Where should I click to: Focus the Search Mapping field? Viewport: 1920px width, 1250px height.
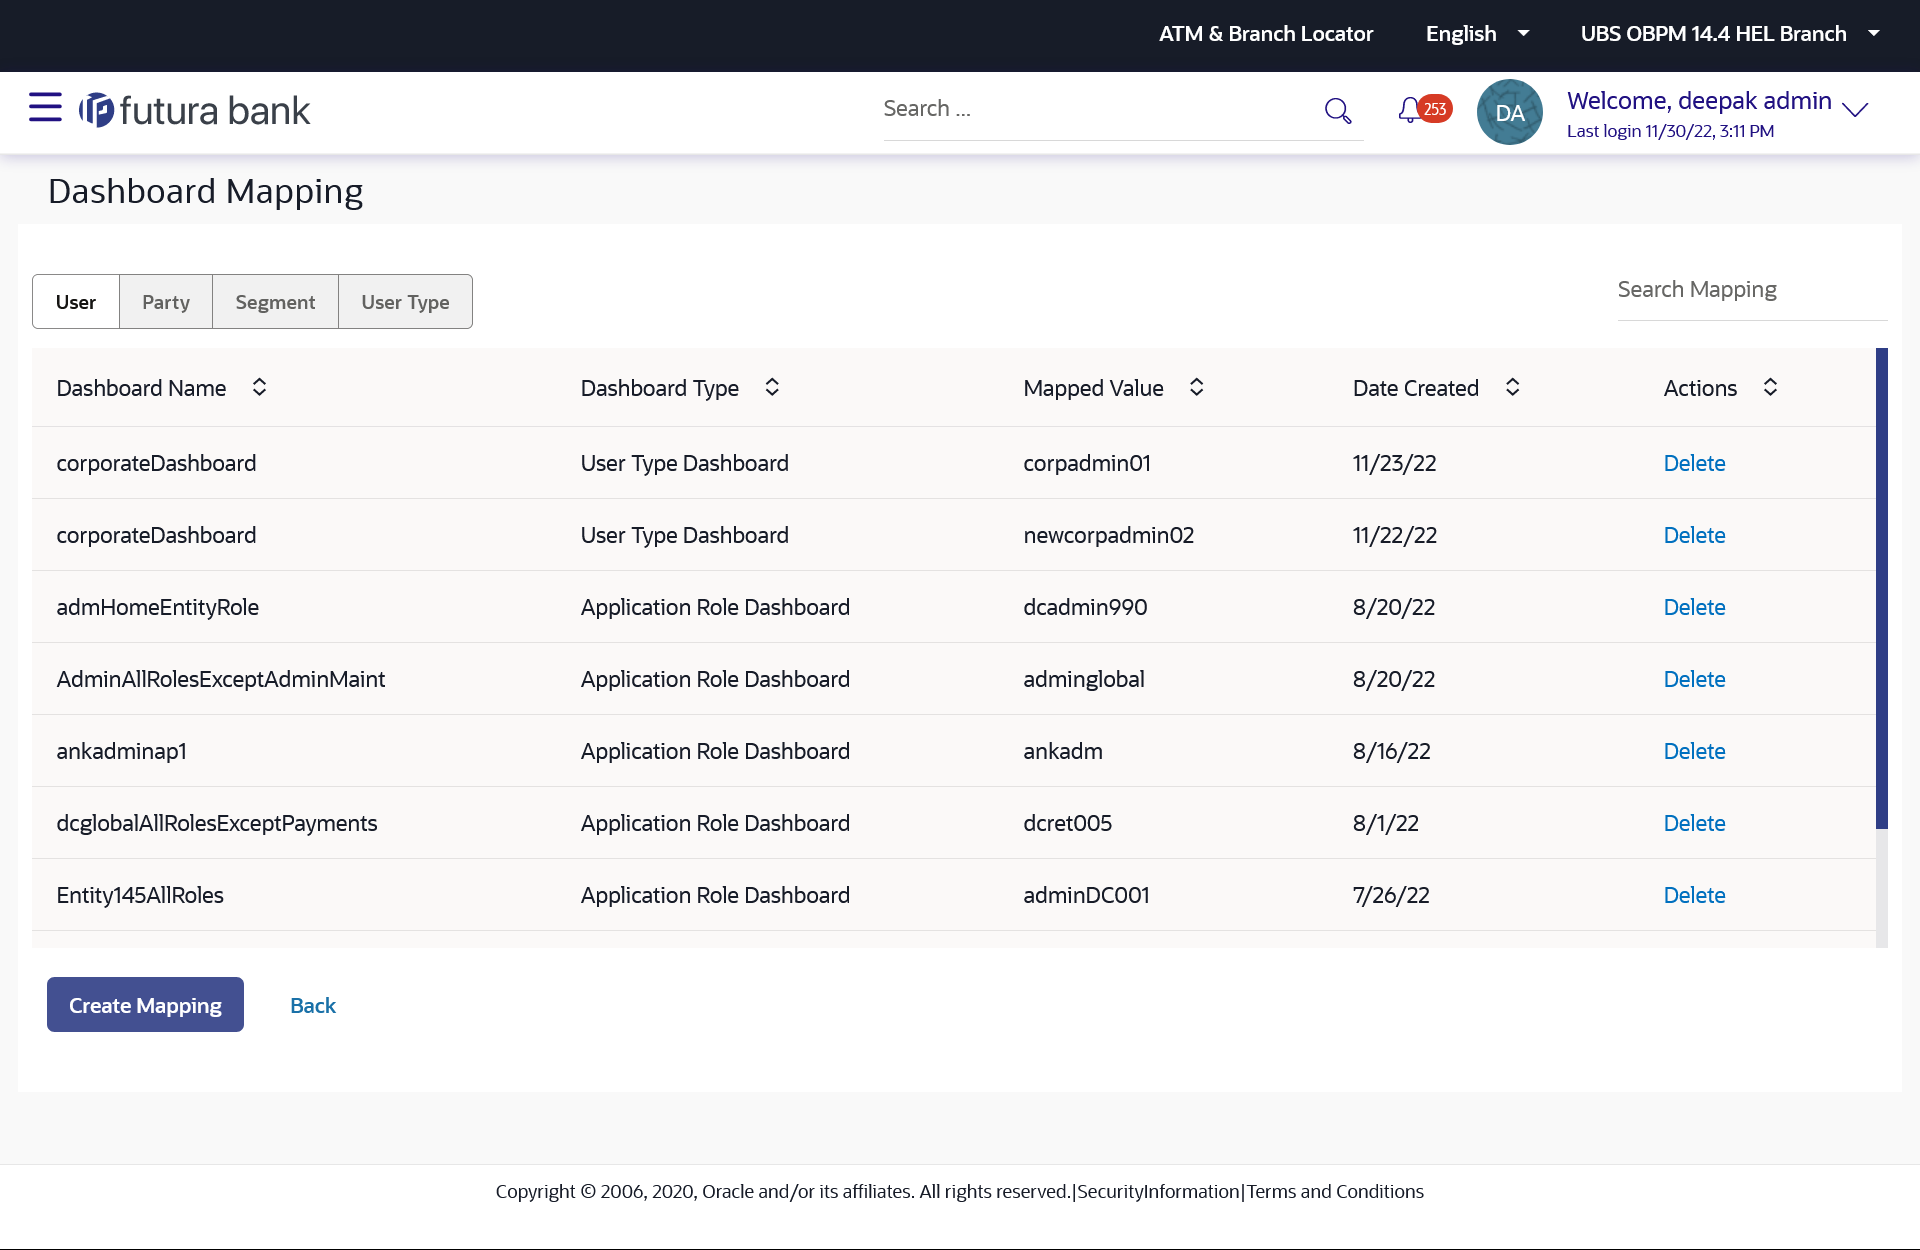pyautogui.click(x=1751, y=290)
